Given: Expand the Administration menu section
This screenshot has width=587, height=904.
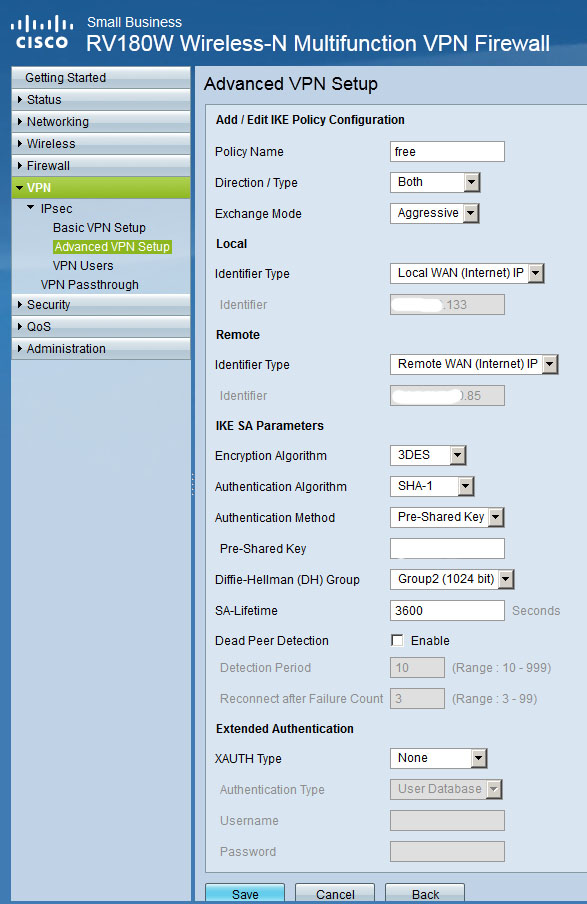Looking at the screenshot, I should click(x=100, y=348).
